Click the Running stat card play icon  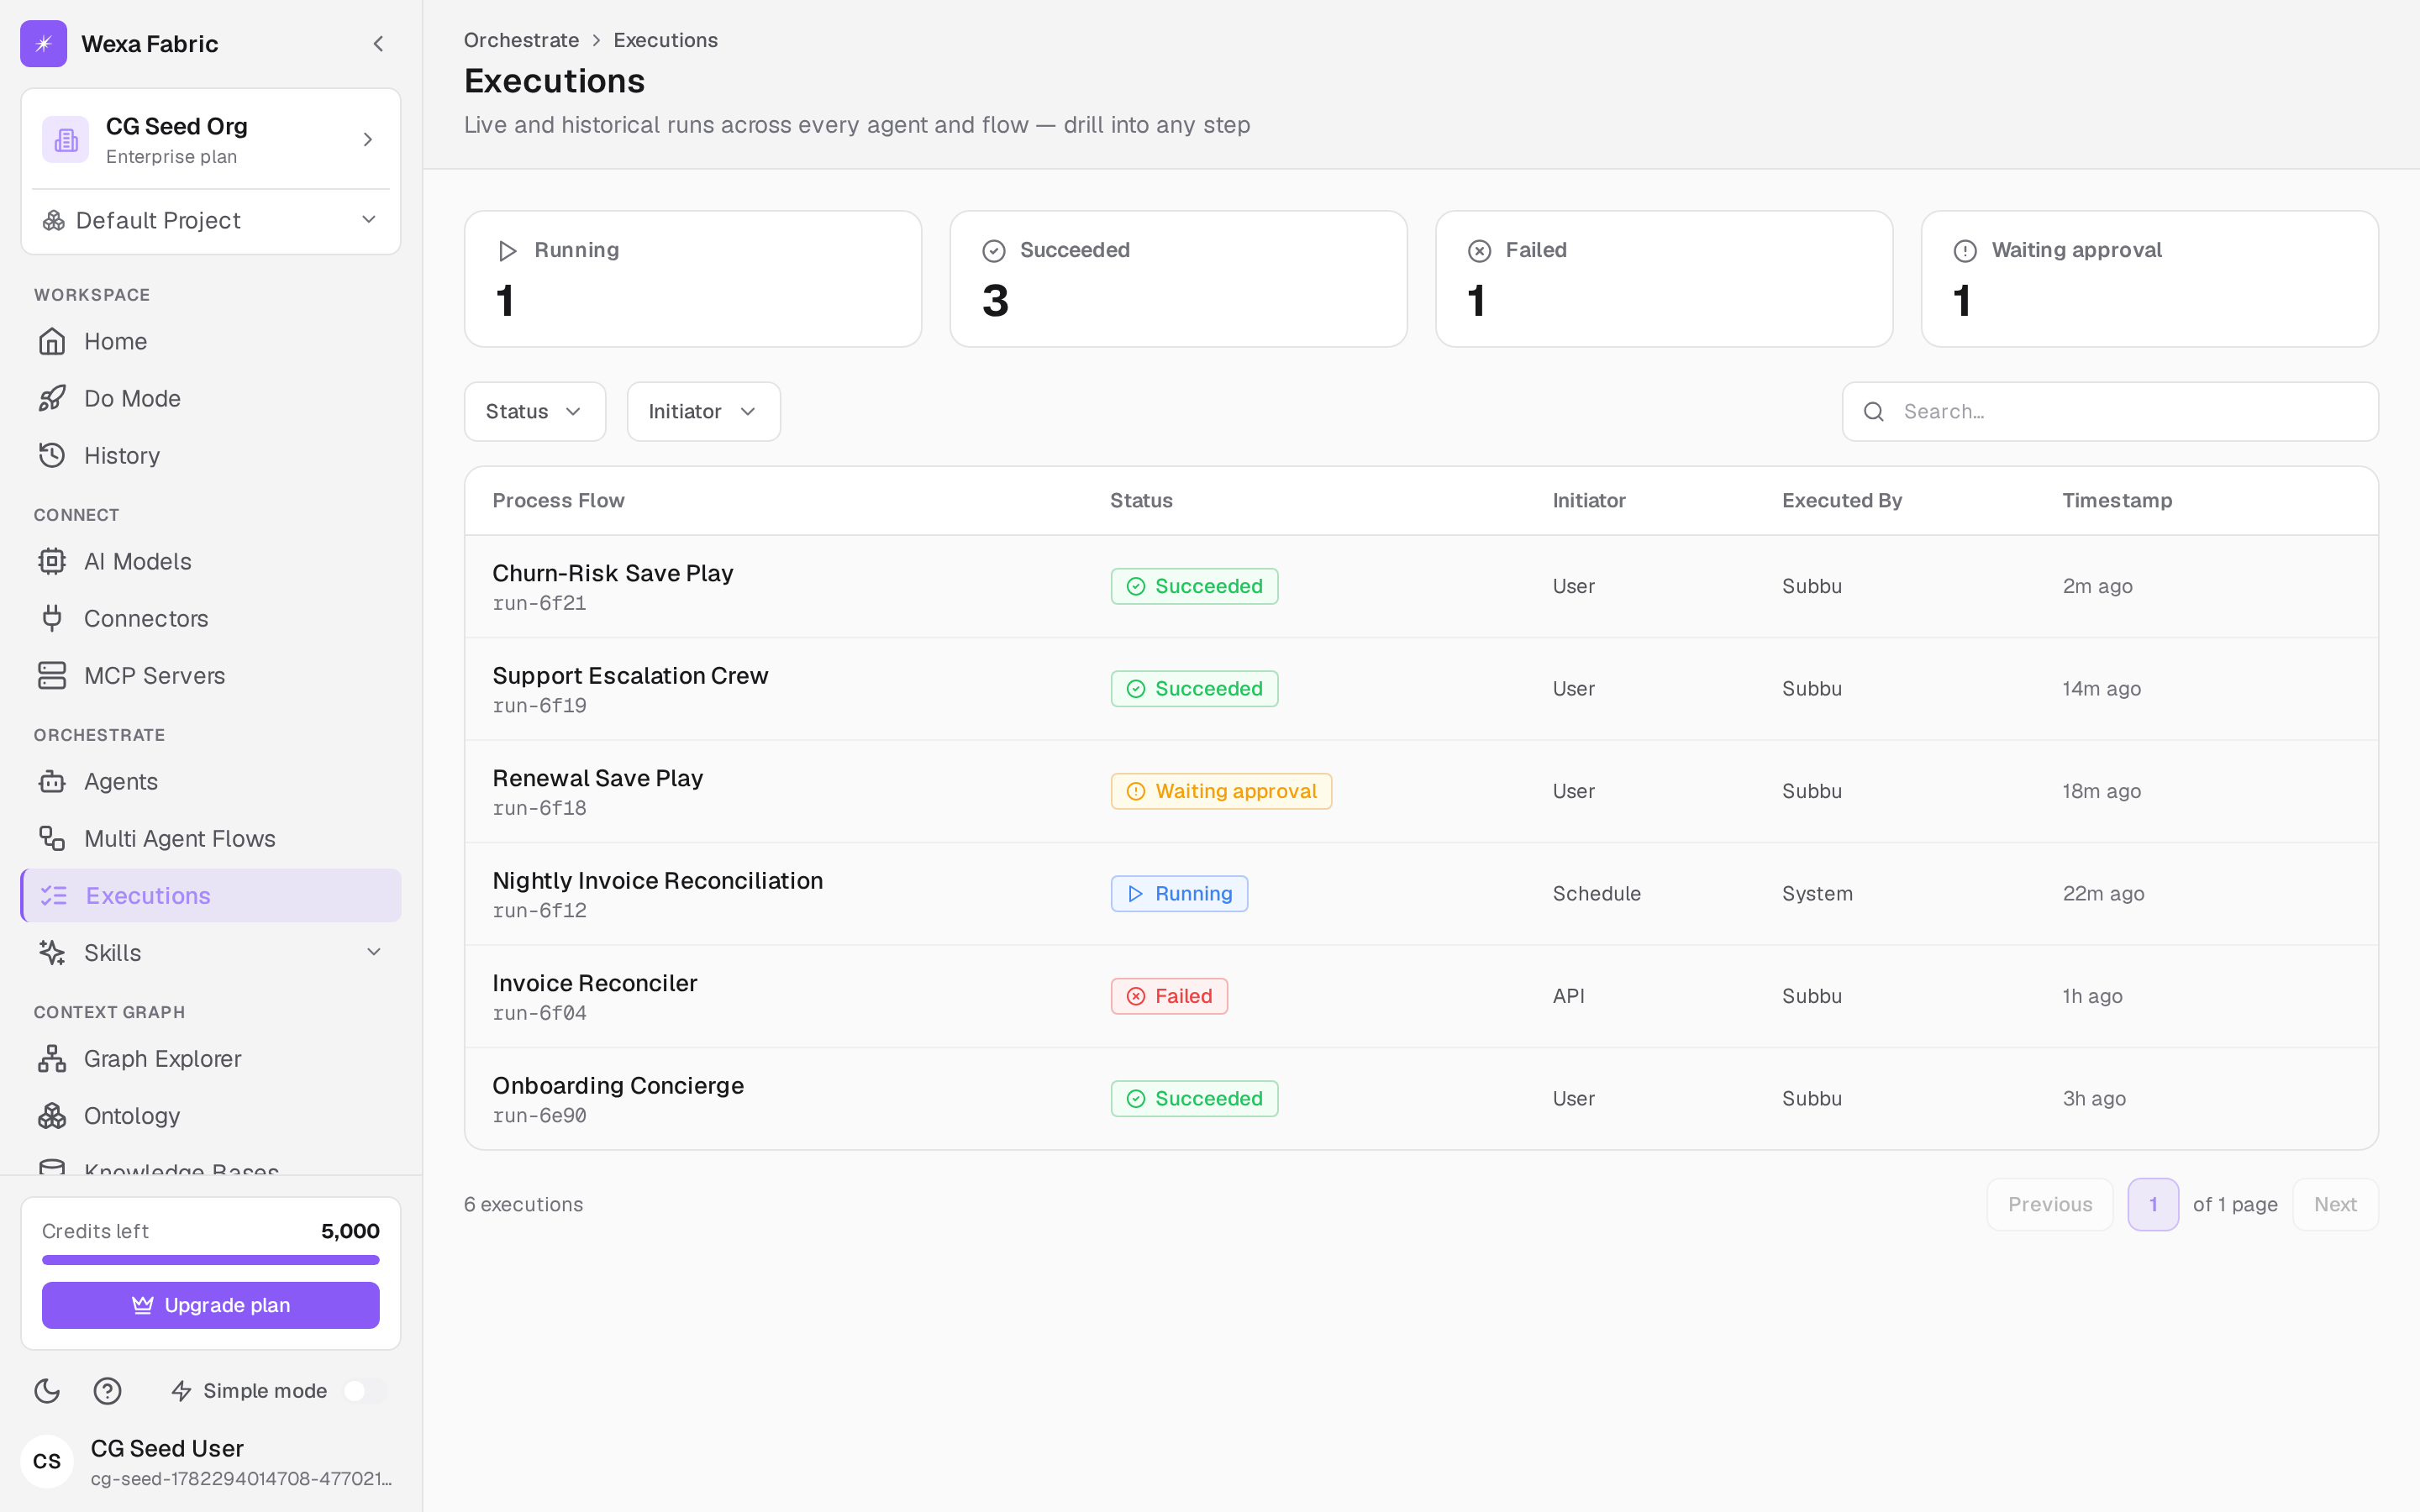(x=508, y=251)
